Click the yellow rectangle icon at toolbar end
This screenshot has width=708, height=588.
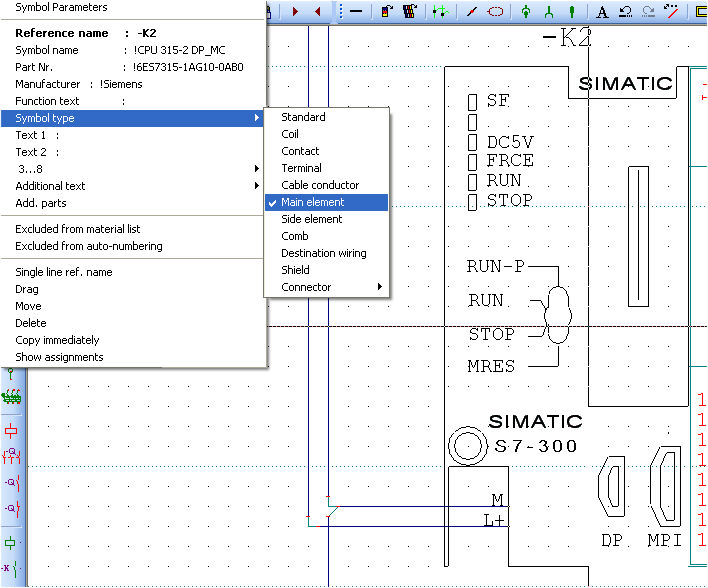(x=701, y=11)
